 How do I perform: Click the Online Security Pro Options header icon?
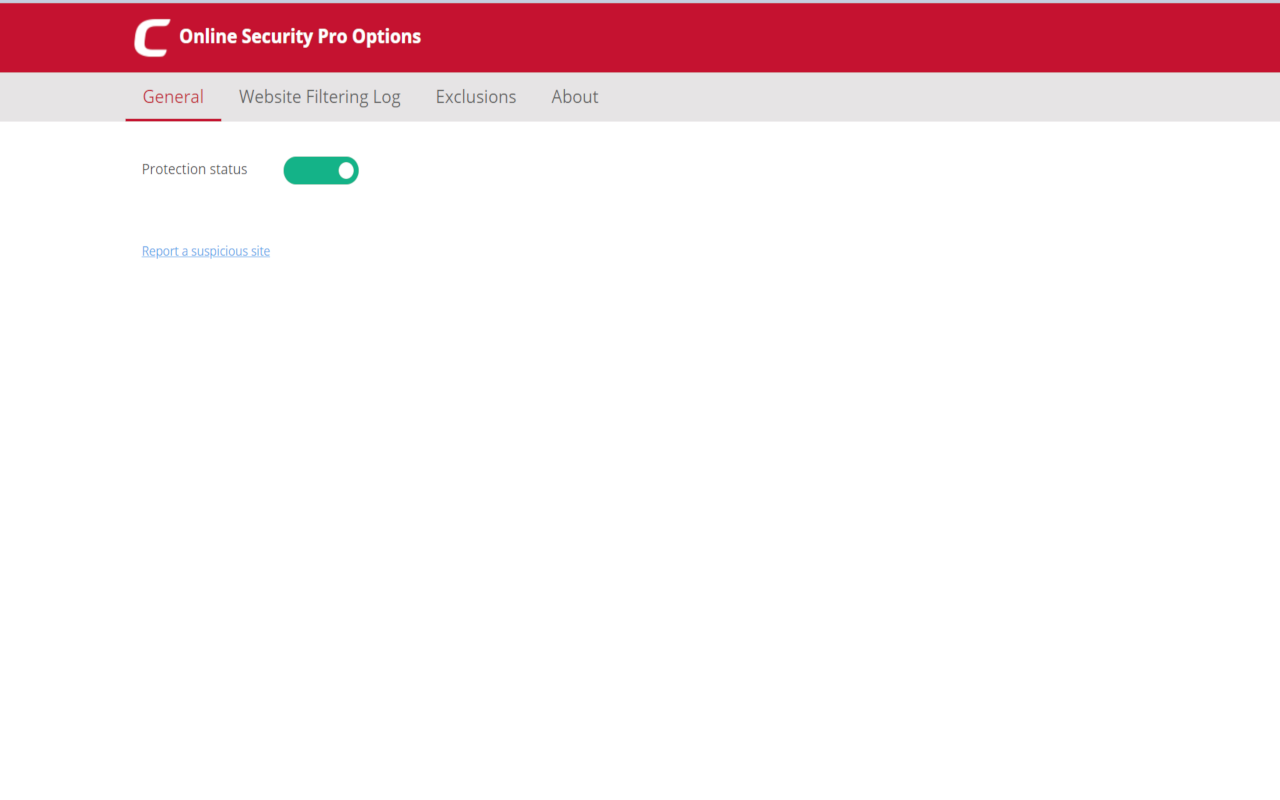click(x=150, y=37)
